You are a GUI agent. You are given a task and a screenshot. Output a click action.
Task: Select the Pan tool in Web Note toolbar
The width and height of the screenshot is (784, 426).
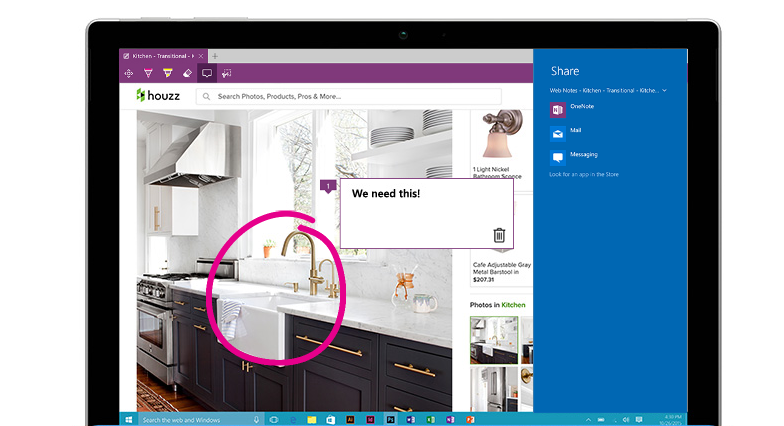(x=128, y=74)
